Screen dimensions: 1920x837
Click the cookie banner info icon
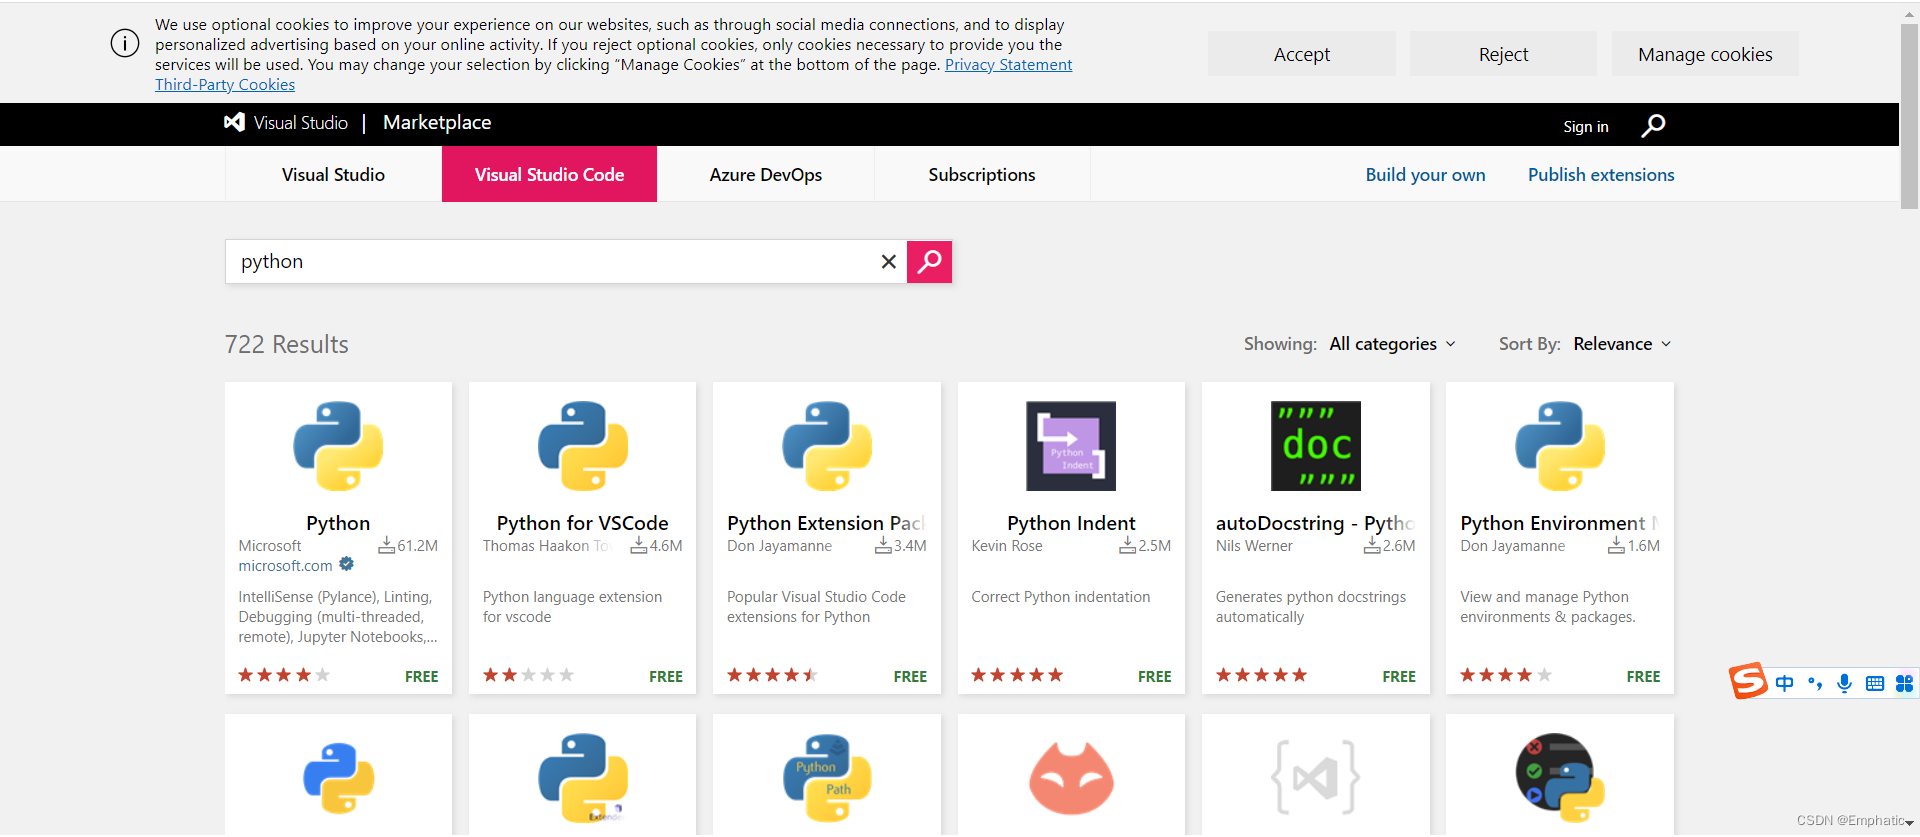[x=125, y=43]
